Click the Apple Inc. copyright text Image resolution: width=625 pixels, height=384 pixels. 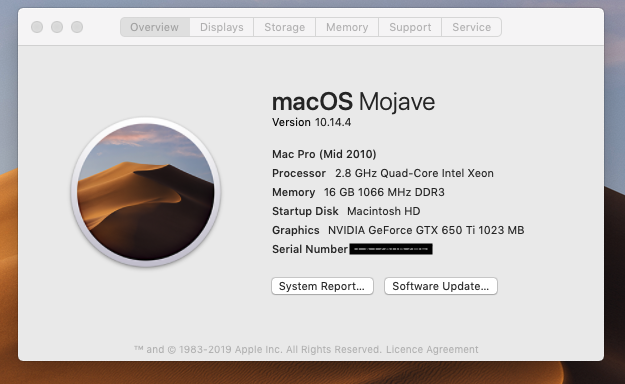(258, 350)
